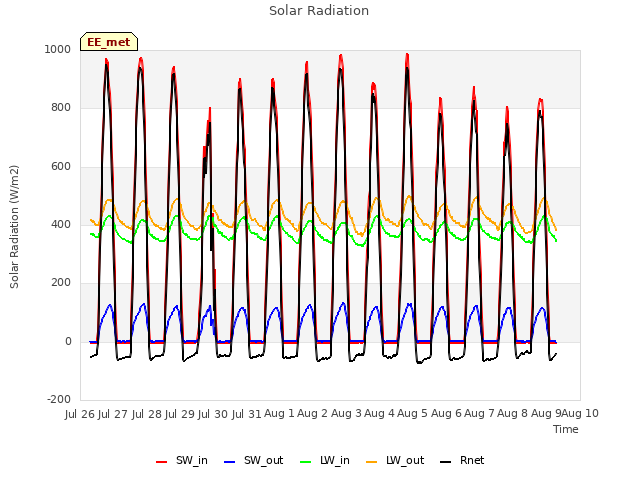The height and width of the screenshot is (480, 640).
Task: Click the Jul 26 x-axis tick label
Action: (80, 414)
